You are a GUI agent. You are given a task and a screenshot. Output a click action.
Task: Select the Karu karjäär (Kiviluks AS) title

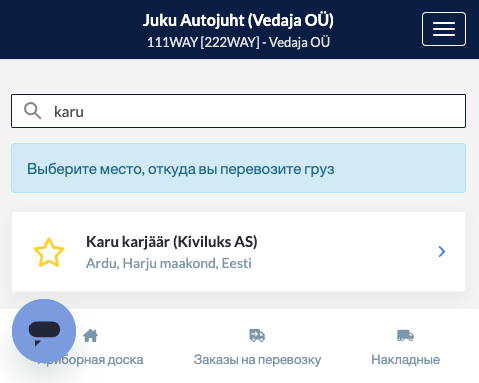172,241
